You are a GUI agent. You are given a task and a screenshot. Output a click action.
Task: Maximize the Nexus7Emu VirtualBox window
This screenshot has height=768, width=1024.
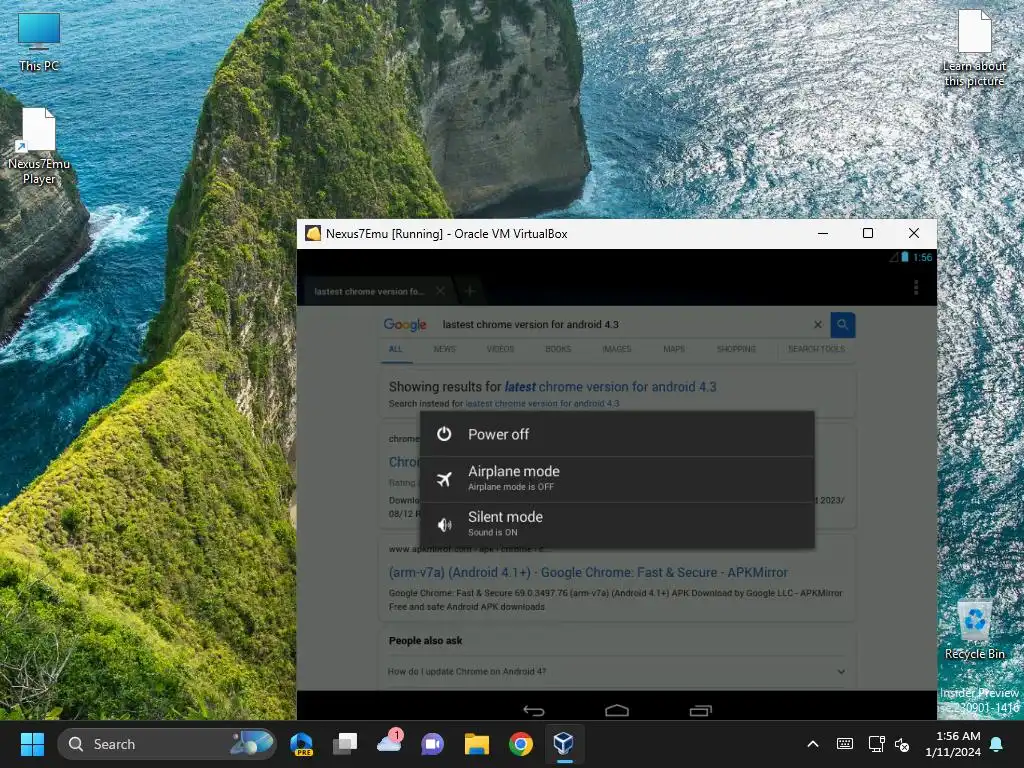point(868,233)
